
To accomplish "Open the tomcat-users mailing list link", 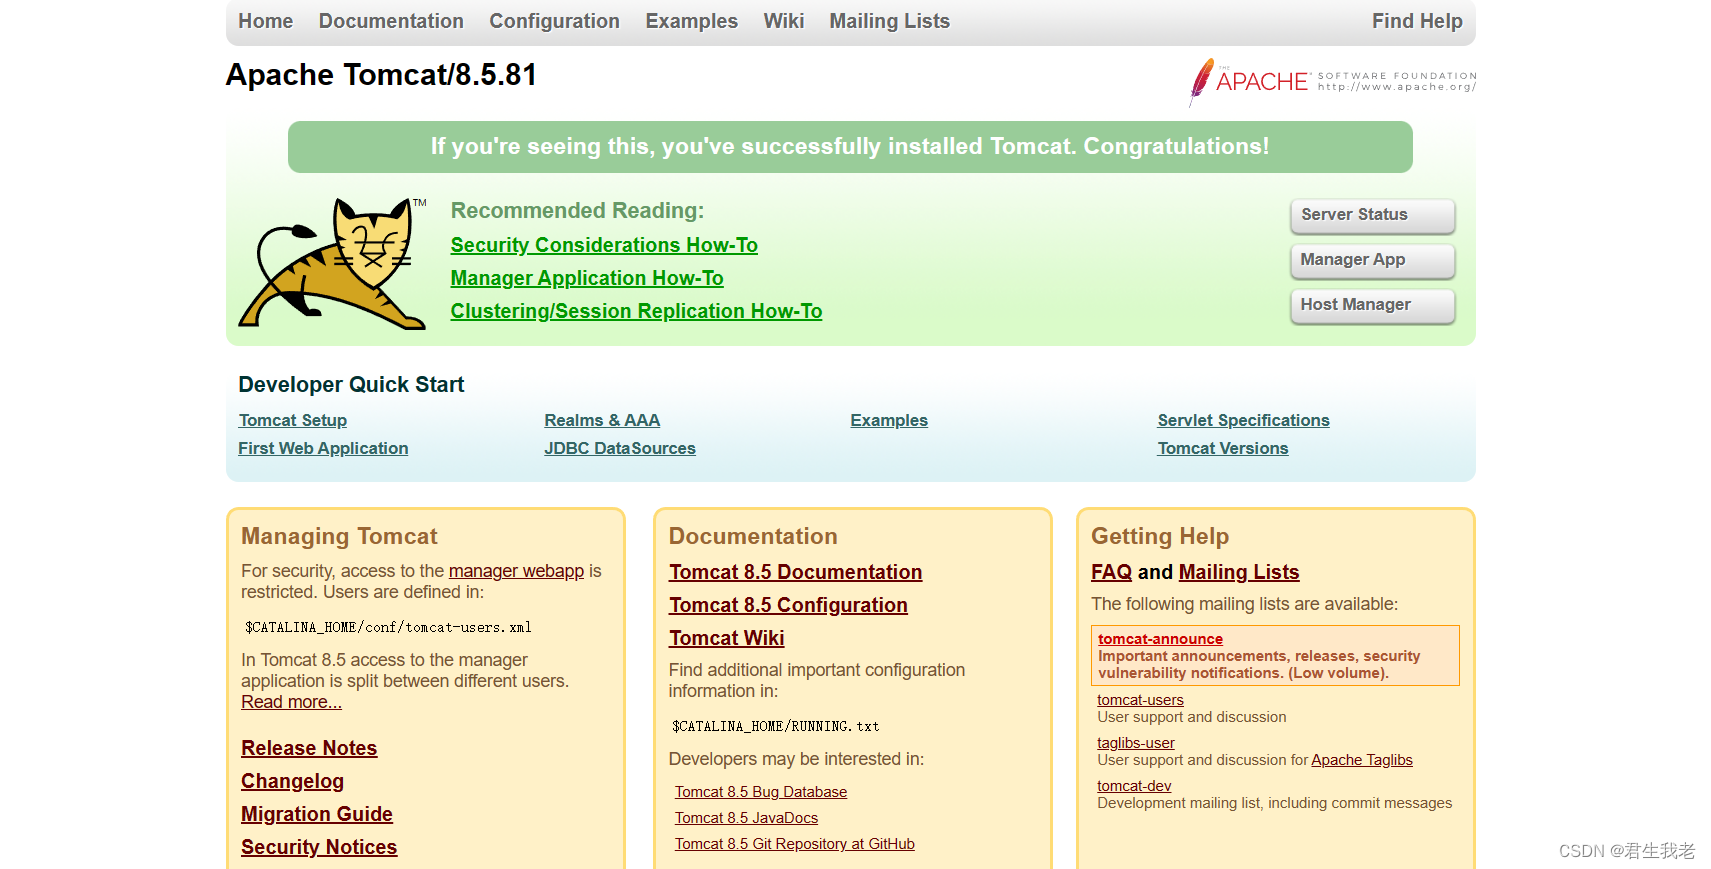I will (x=1140, y=700).
